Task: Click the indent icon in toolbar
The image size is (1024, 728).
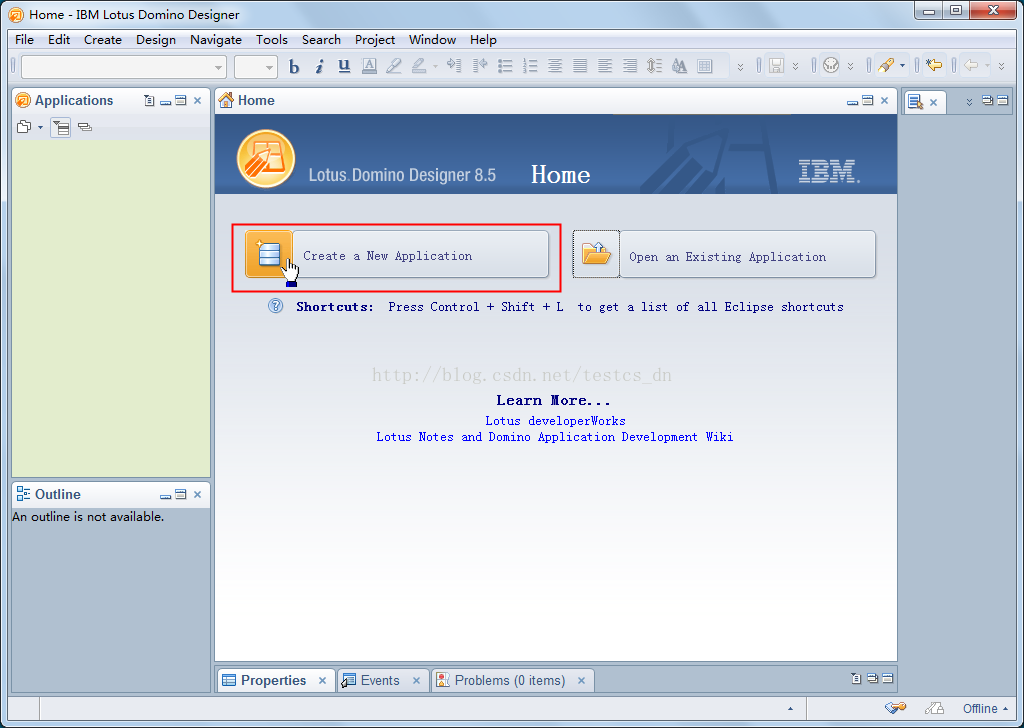Action: pos(454,65)
